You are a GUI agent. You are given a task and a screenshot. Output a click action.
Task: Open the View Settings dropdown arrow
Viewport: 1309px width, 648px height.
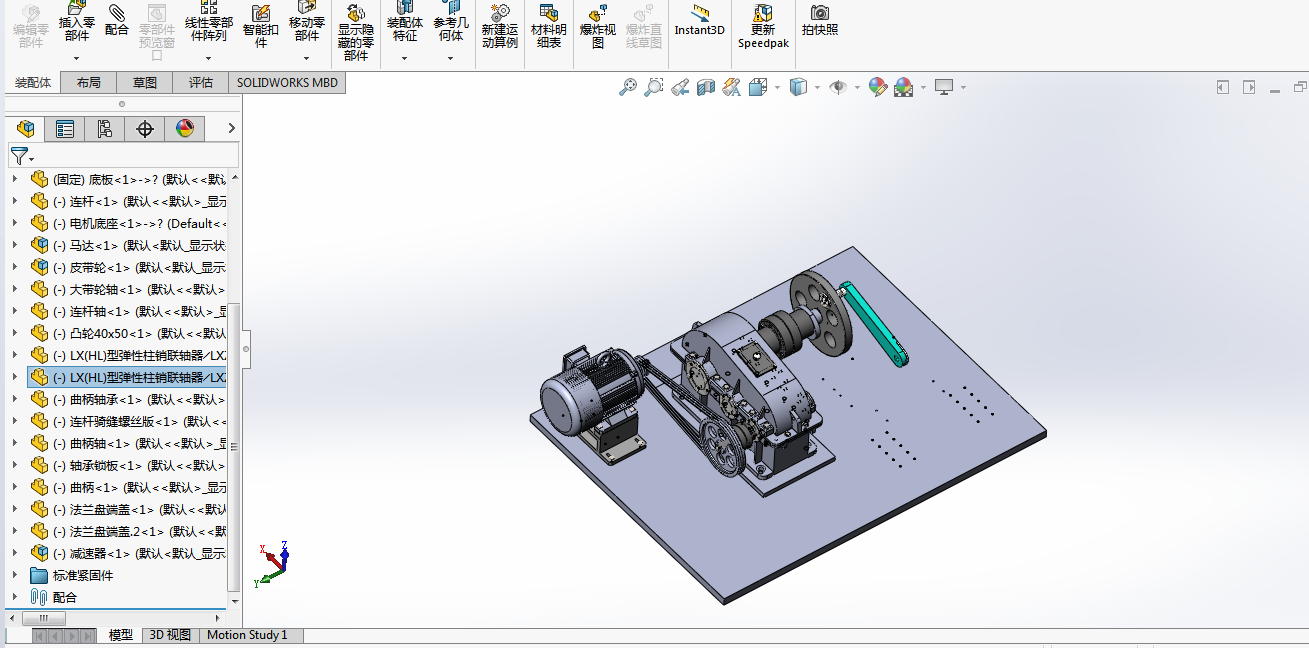[963, 88]
